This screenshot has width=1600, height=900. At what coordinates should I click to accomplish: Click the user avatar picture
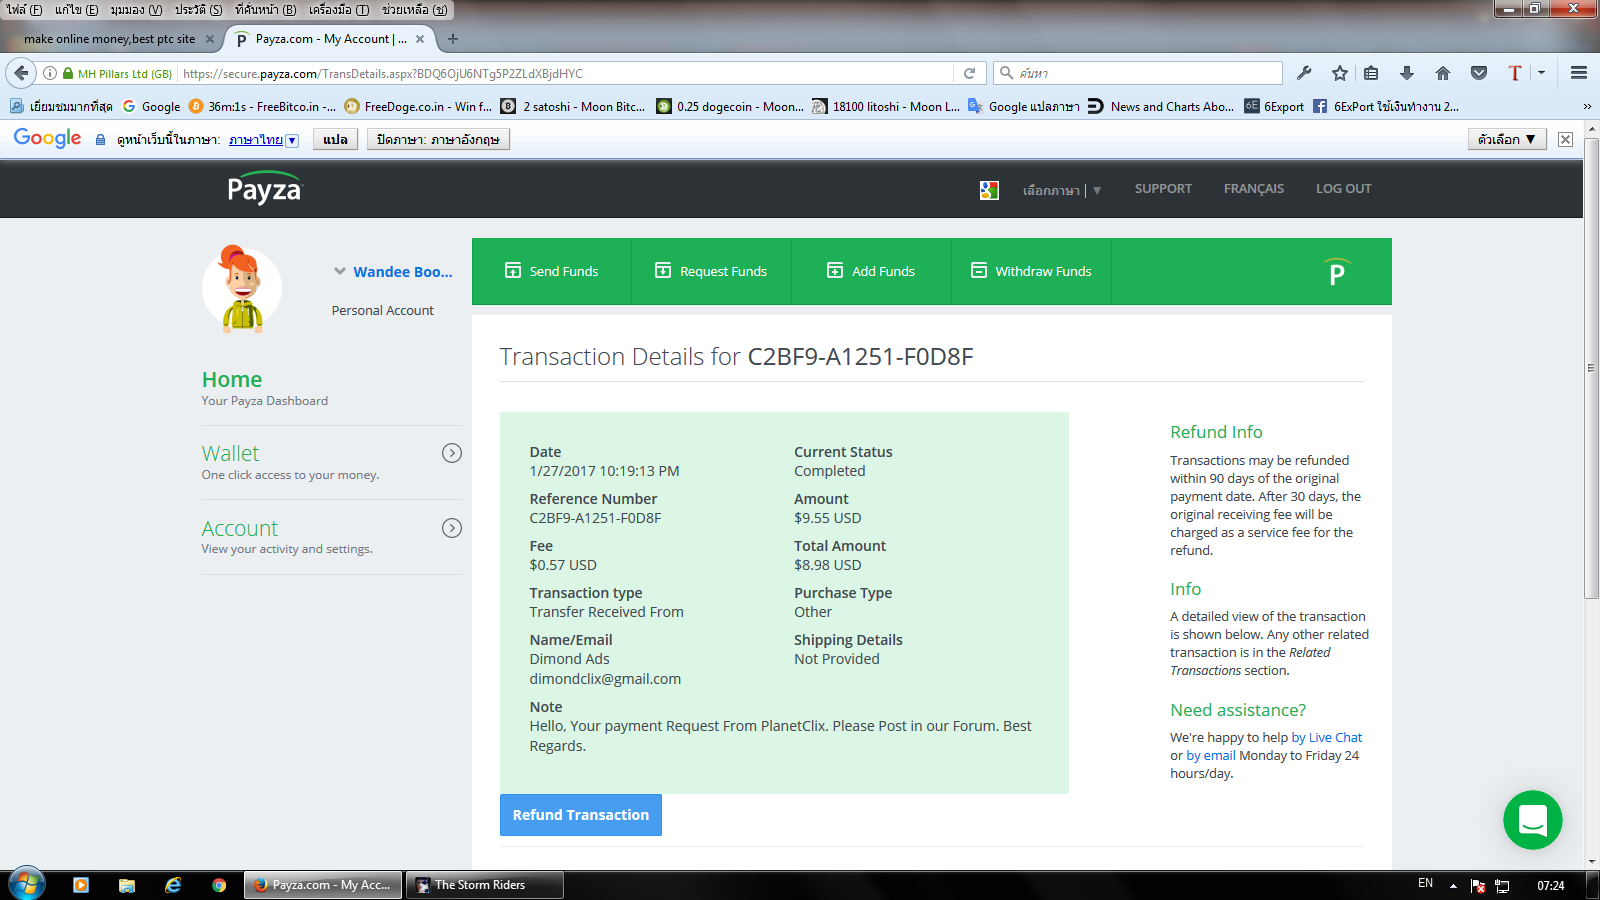pos(242,288)
